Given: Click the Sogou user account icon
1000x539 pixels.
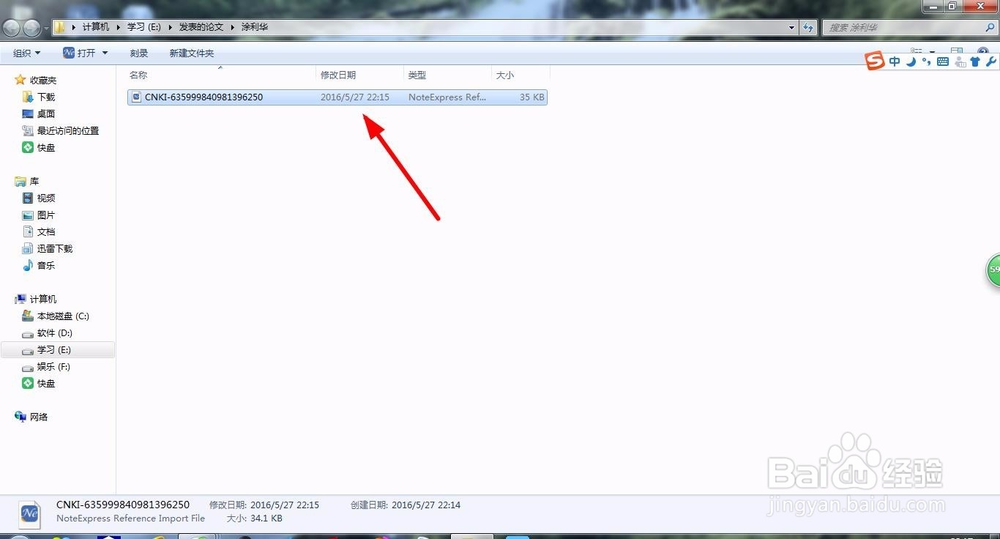Looking at the screenshot, I should tap(960, 62).
